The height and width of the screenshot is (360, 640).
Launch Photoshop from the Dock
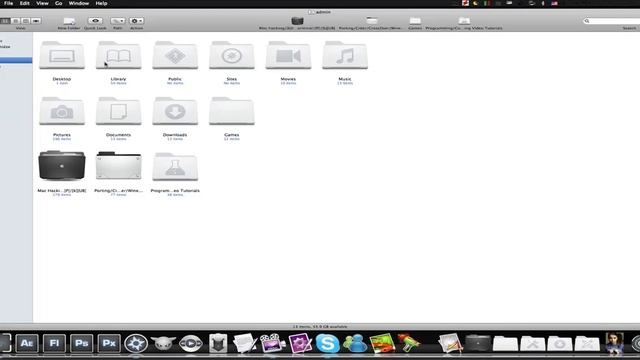pyautogui.click(x=82, y=343)
